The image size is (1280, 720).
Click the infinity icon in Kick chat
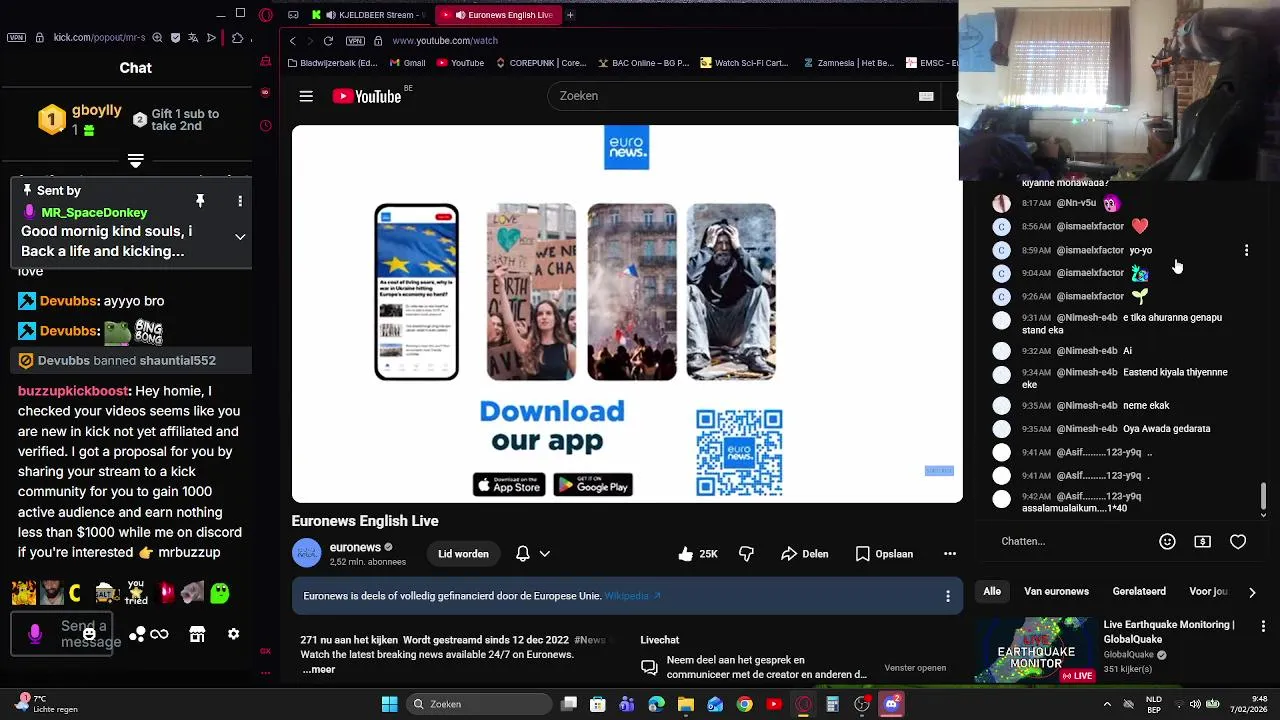[160, 634]
